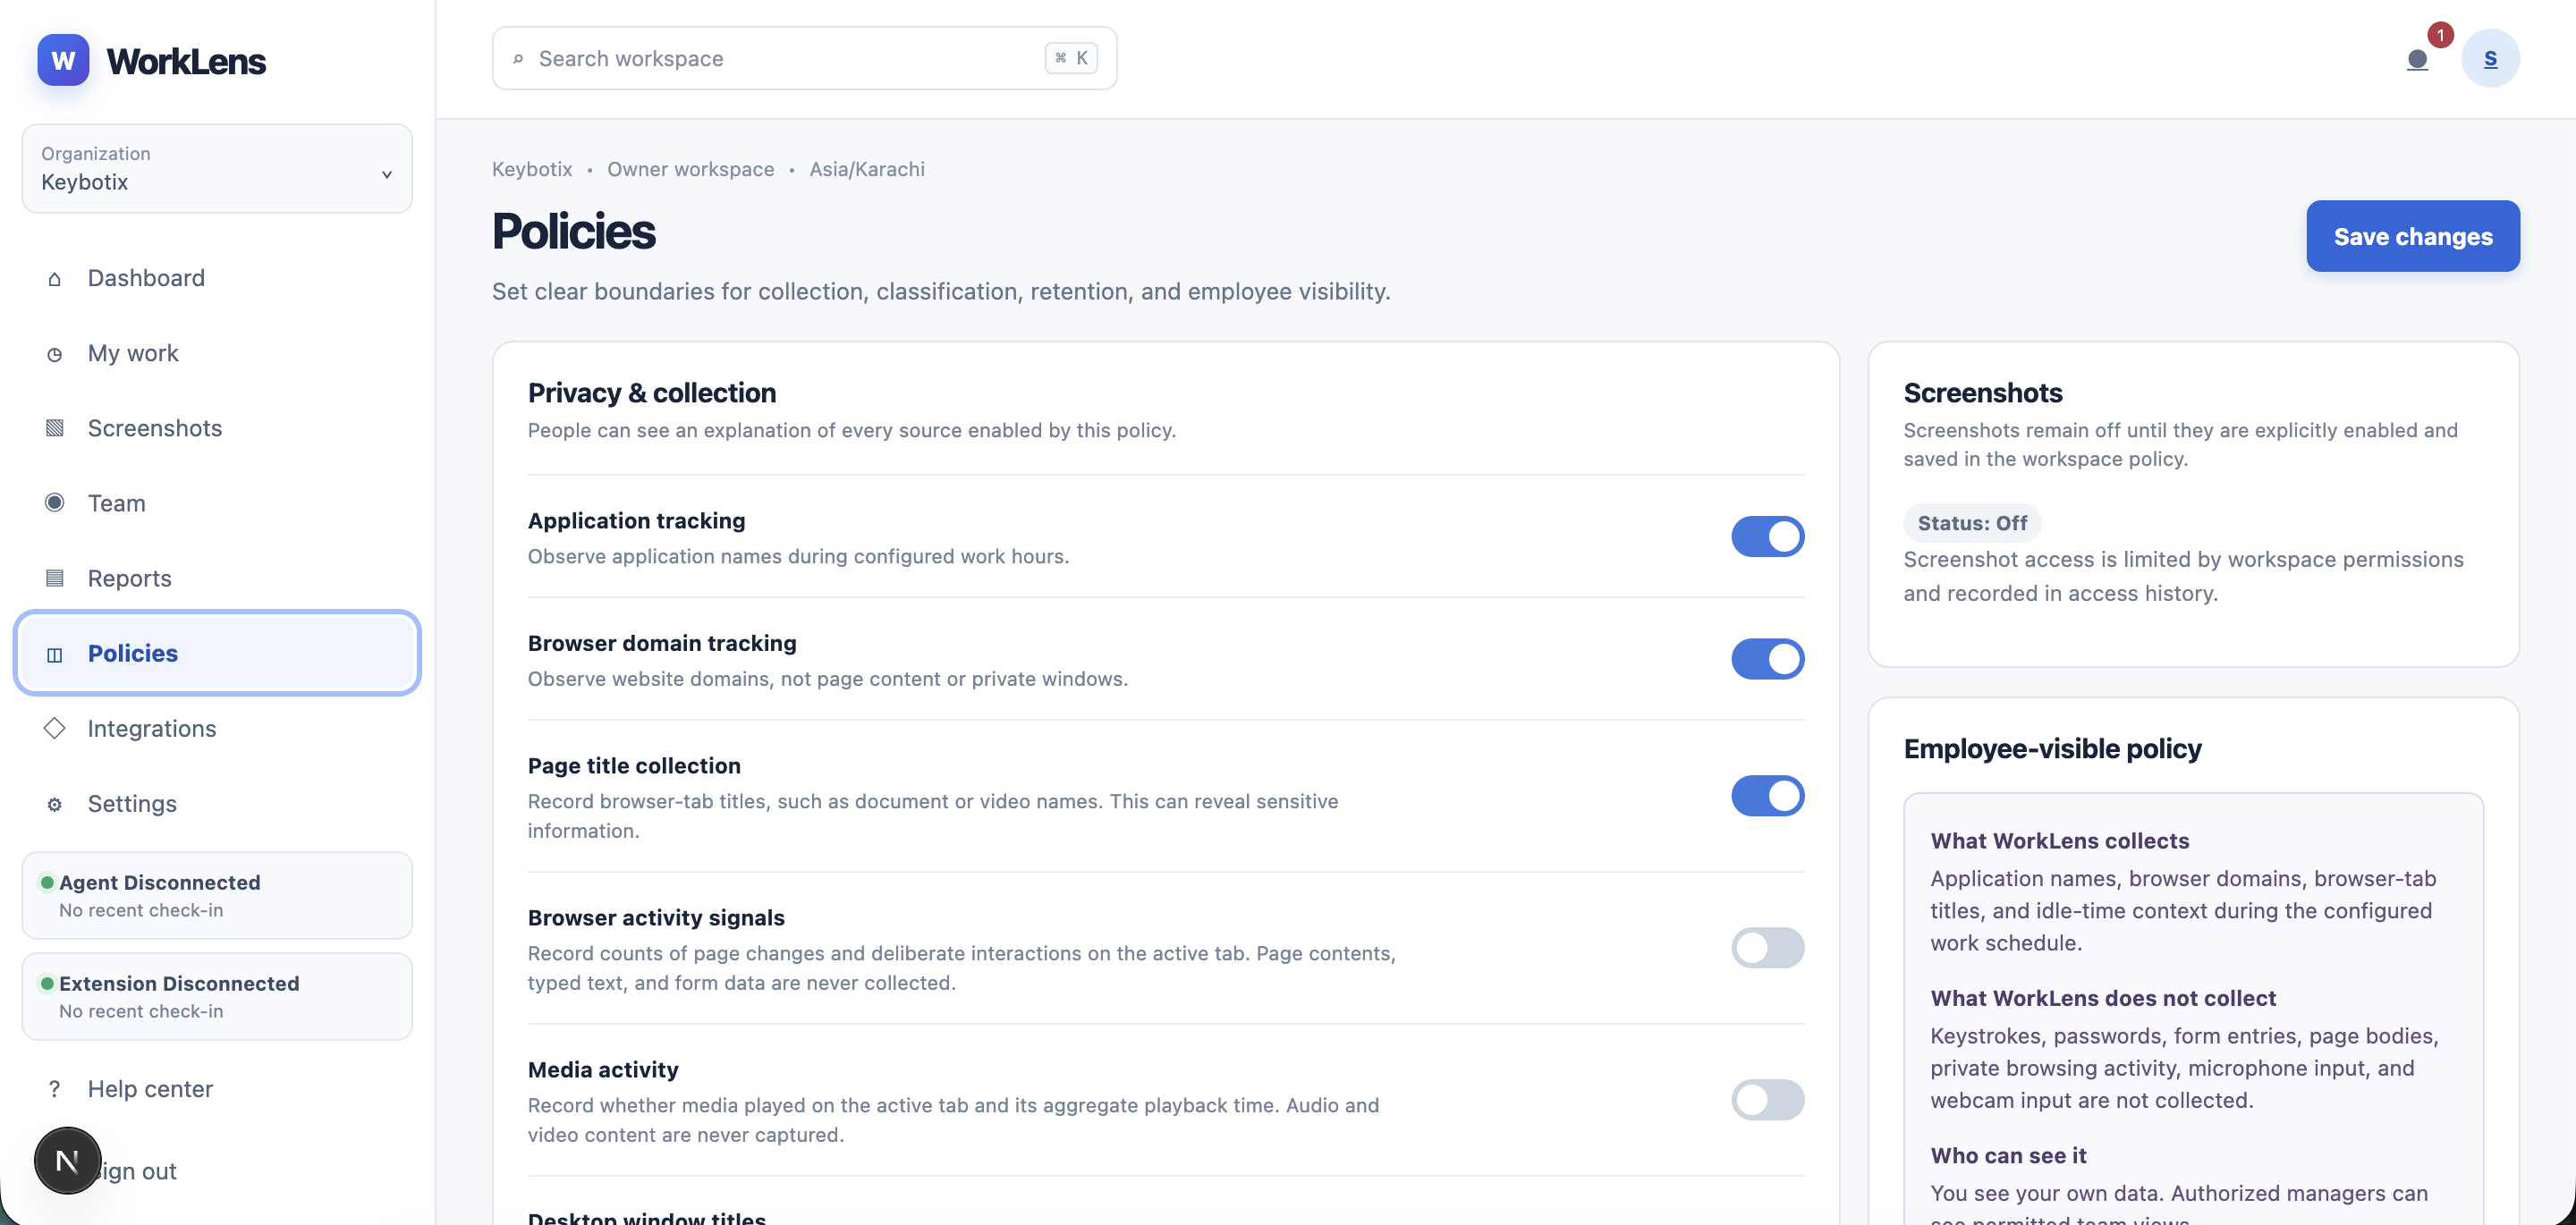The image size is (2576, 1225).
Task: Open the Screenshots section
Action: tap(217, 428)
